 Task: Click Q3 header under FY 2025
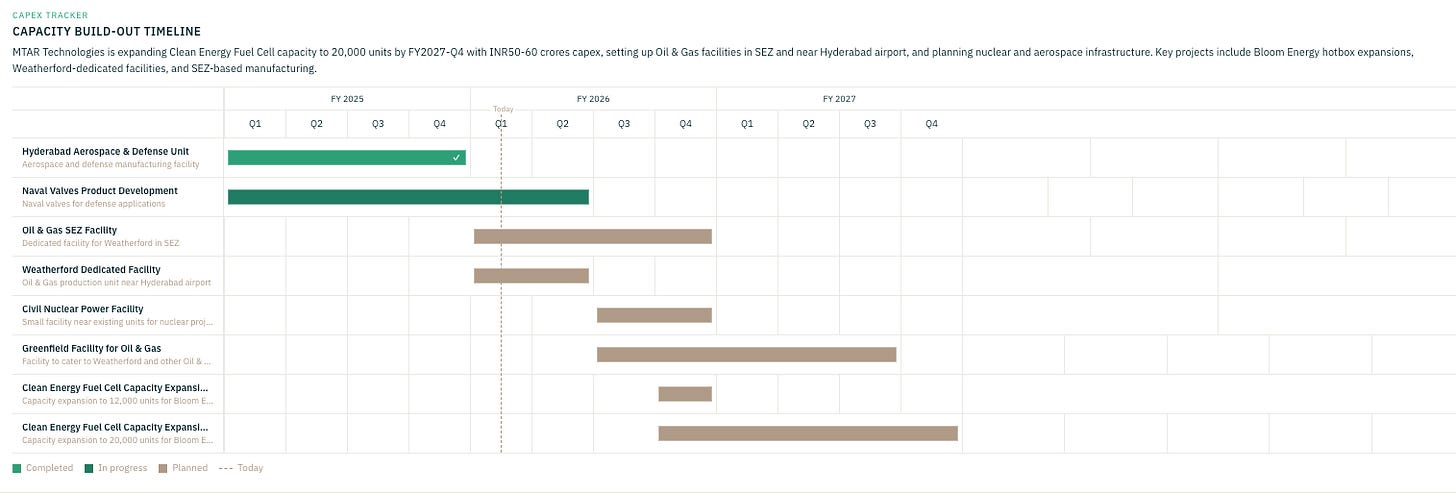pos(378,124)
